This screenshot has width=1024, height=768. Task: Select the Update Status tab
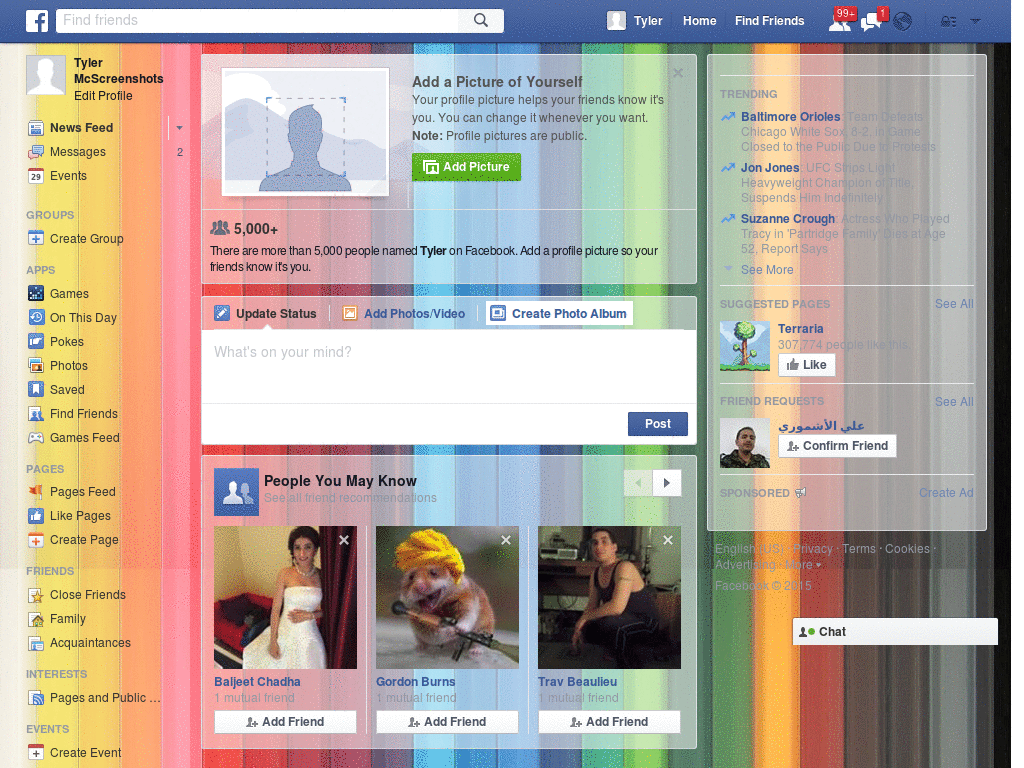coord(266,313)
